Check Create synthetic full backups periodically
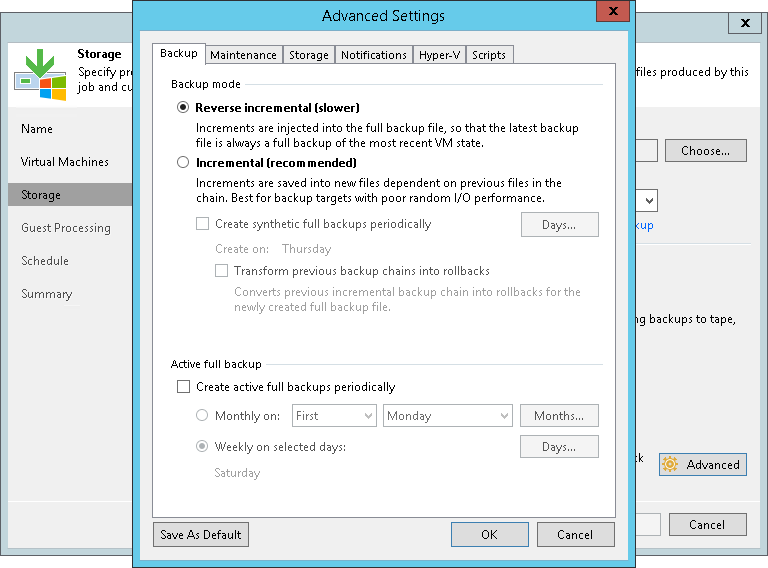Image resolution: width=768 pixels, height=568 pixels. (x=203, y=224)
